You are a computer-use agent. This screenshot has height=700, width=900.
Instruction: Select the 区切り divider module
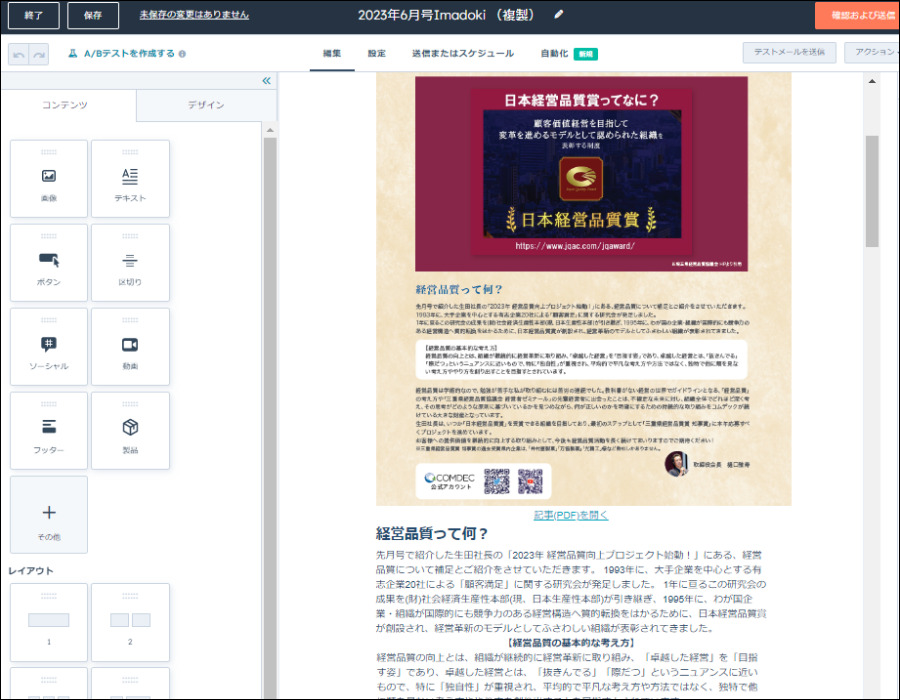[130, 262]
